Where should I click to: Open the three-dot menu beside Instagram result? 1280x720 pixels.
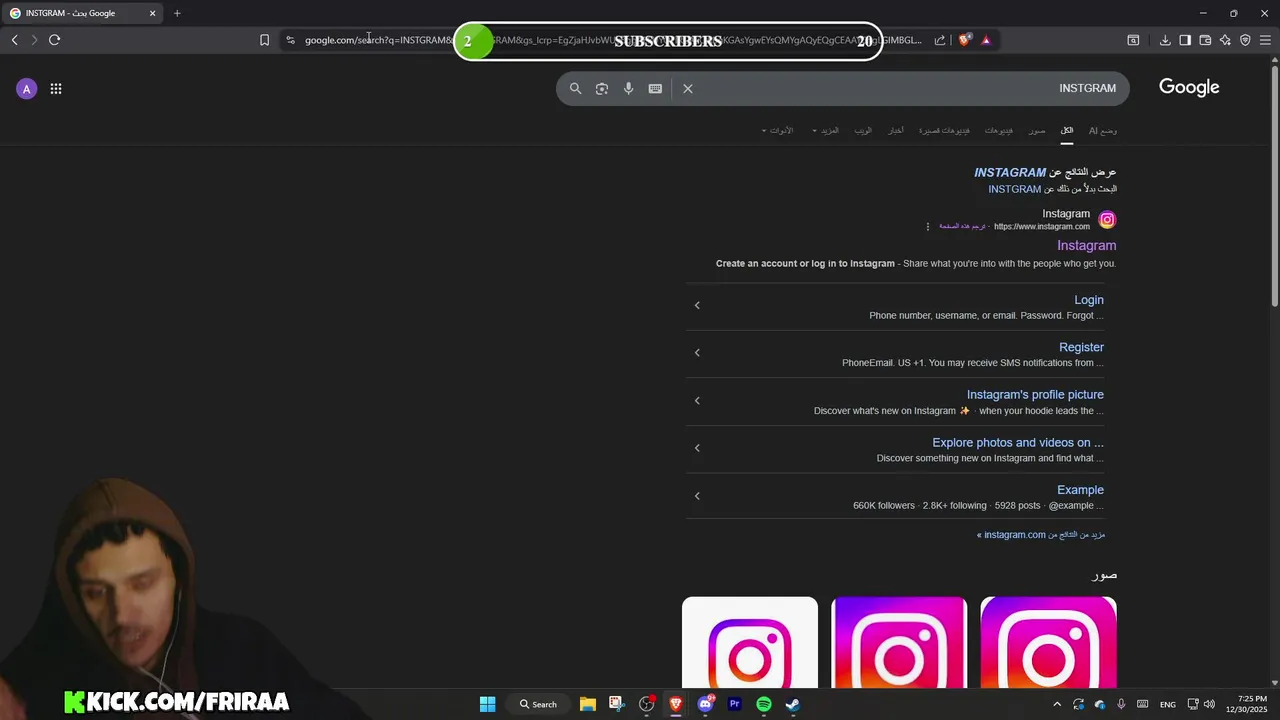[x=928, y=227]
